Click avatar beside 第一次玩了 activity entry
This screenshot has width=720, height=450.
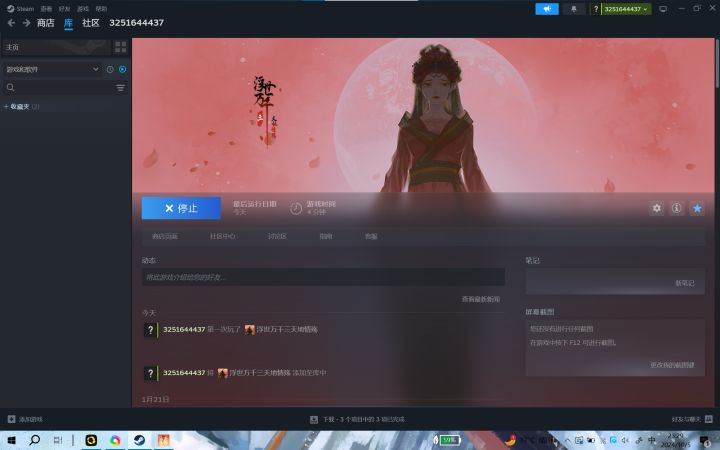point(151,330)
